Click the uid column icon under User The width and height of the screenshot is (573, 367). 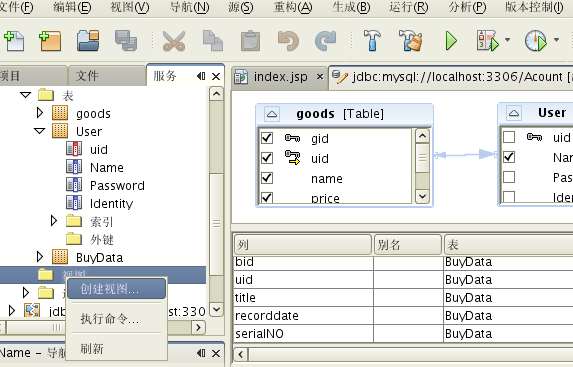(x=74, y=149)
